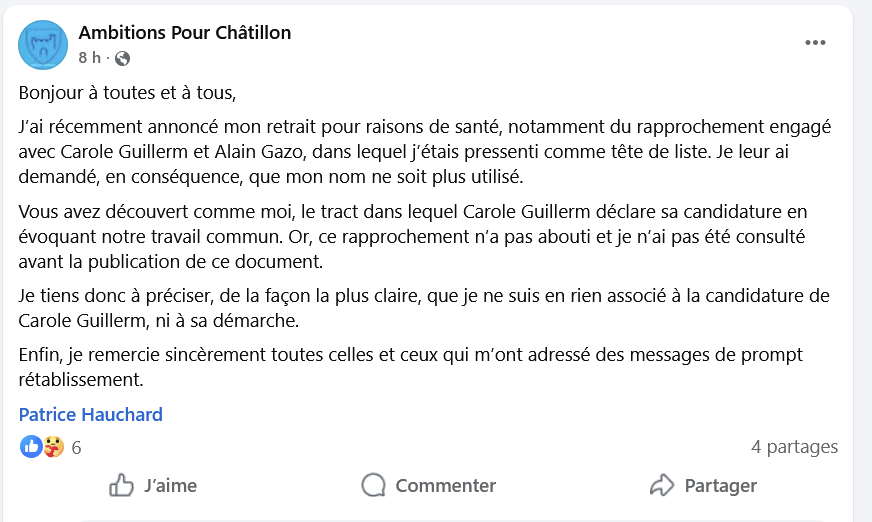The width and height of the screenshot is (872, 522).
Task: Open the Patrice Hauchard profile link
Action: pyautogui.click(x=91, y=414)
